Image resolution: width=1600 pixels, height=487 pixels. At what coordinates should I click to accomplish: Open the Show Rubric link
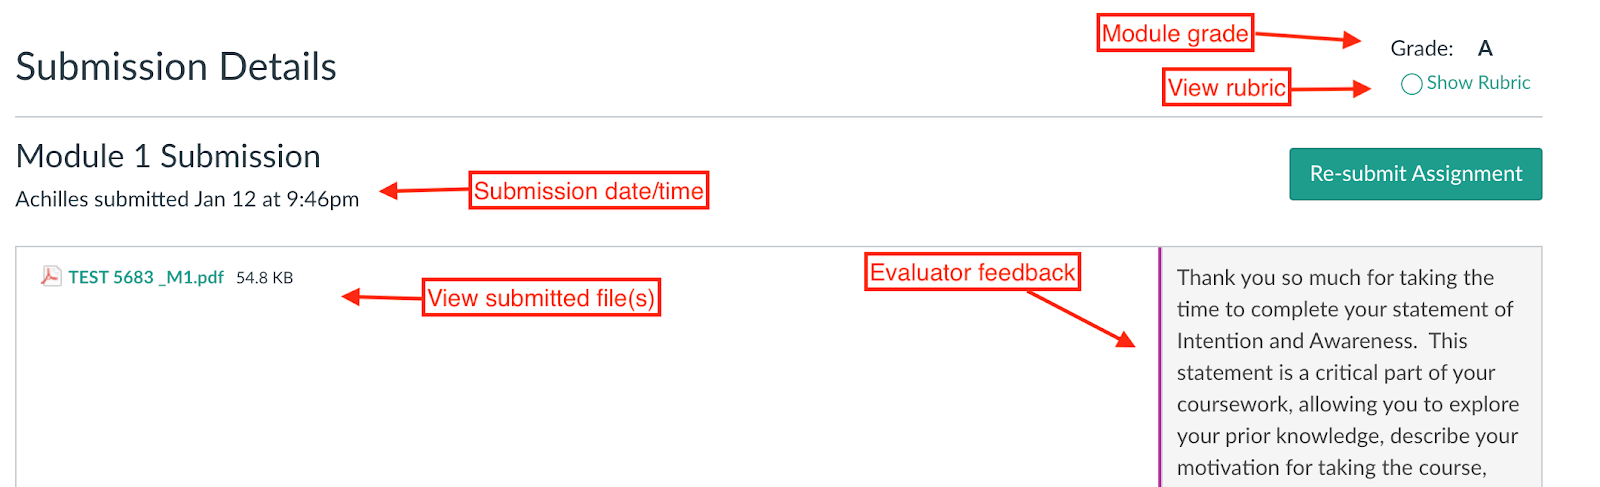[1477, 83]
